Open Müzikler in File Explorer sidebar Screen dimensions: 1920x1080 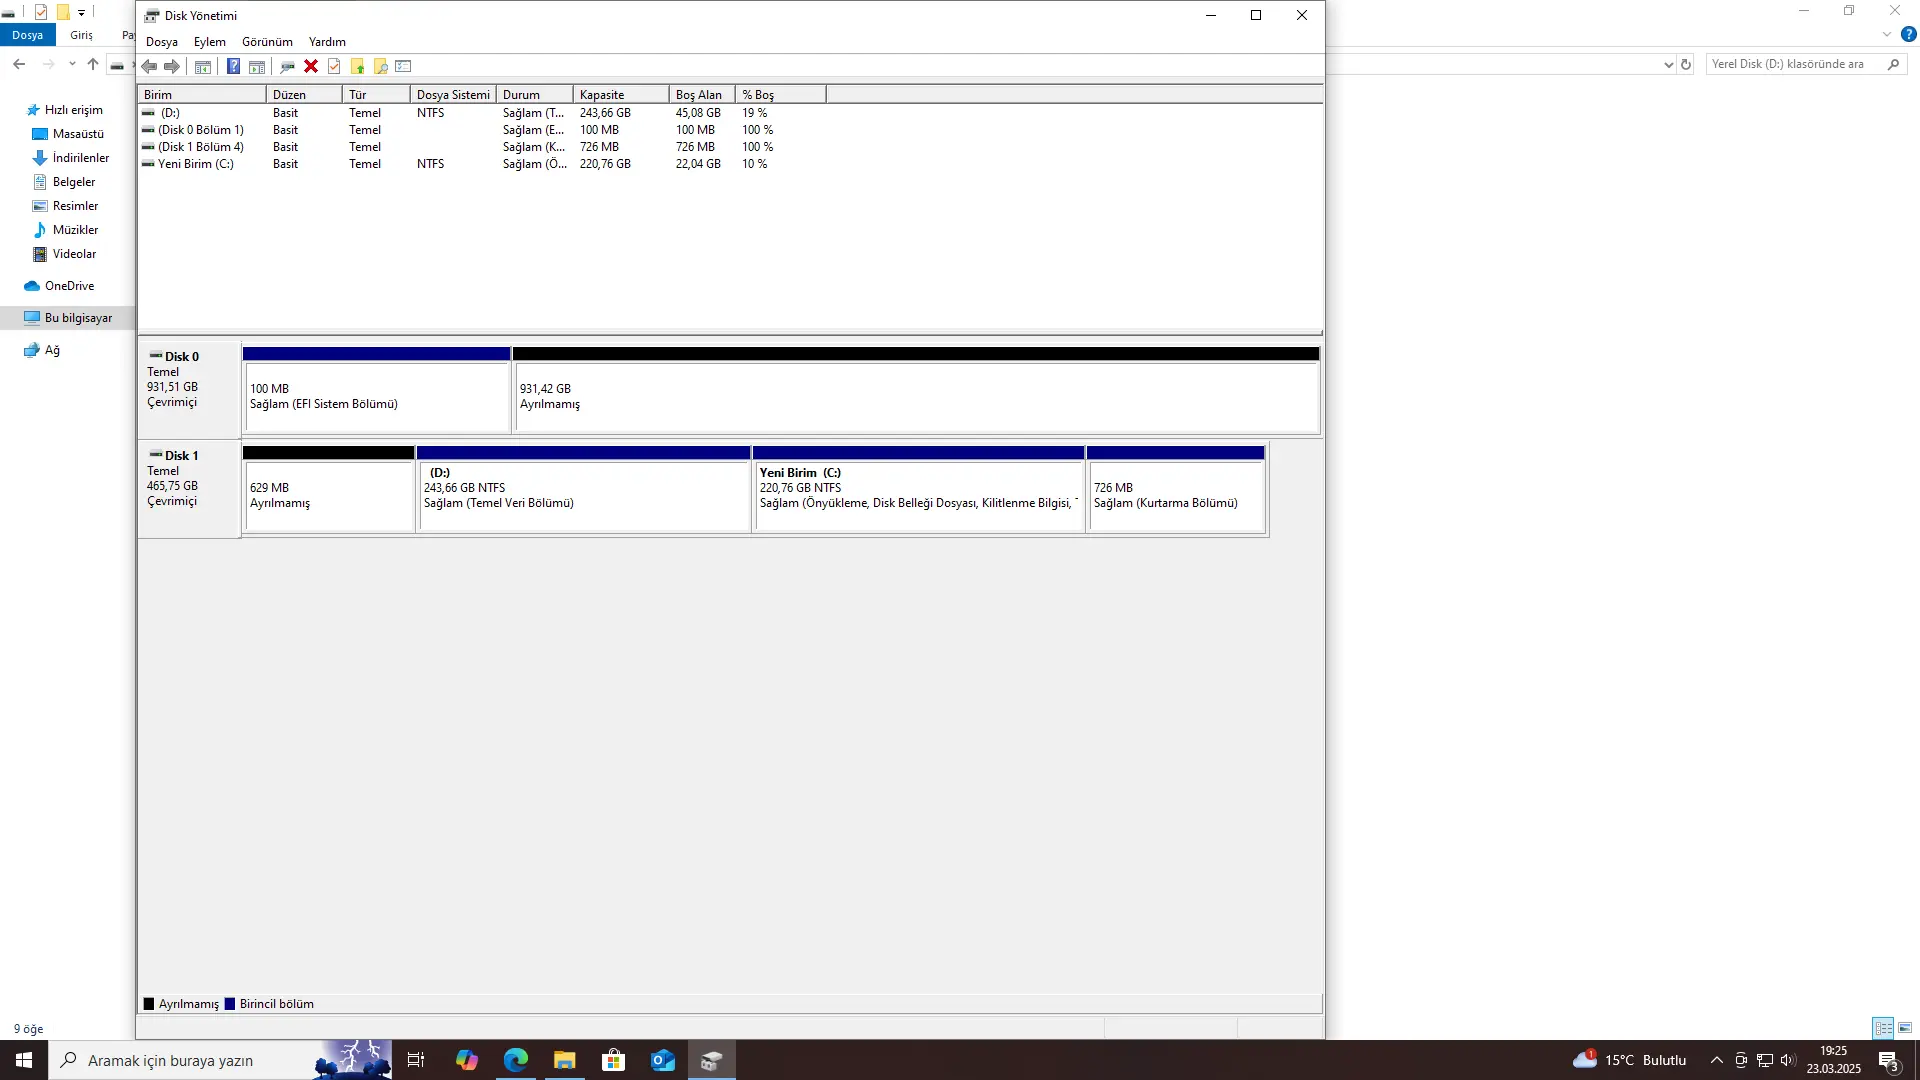[65, 230]
